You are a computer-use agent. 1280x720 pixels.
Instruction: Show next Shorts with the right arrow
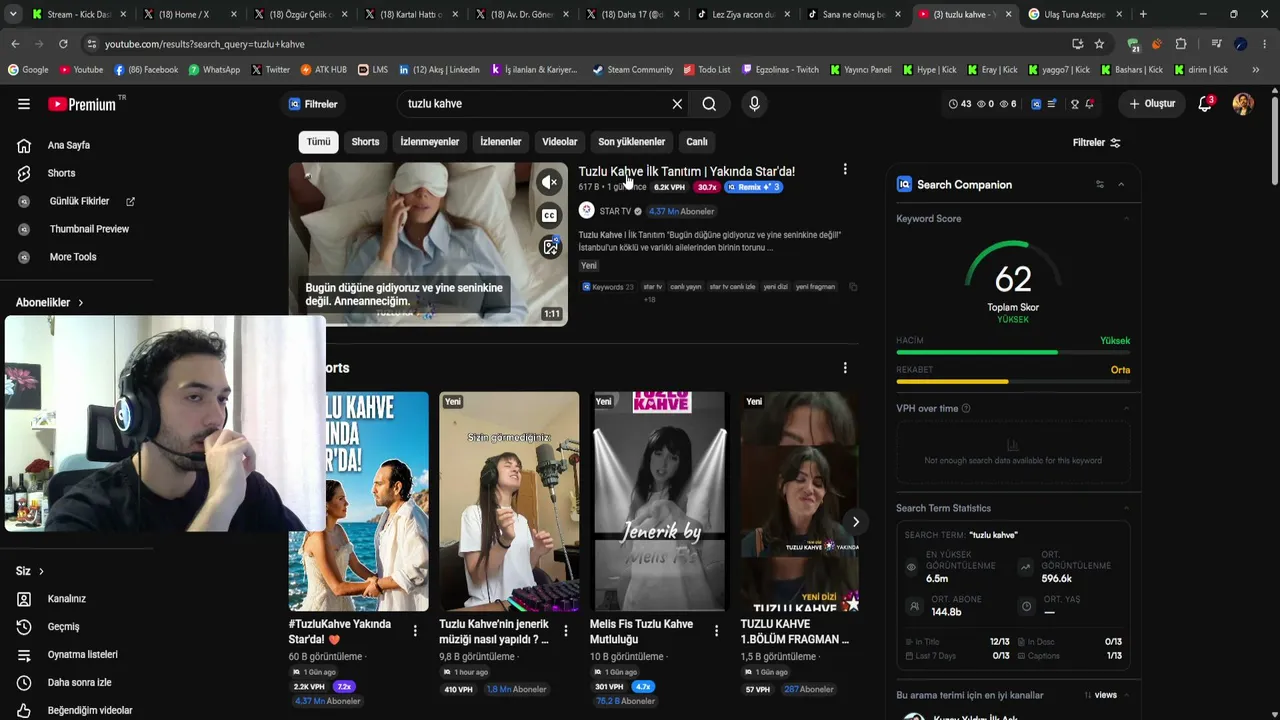[x=855, y=522]
